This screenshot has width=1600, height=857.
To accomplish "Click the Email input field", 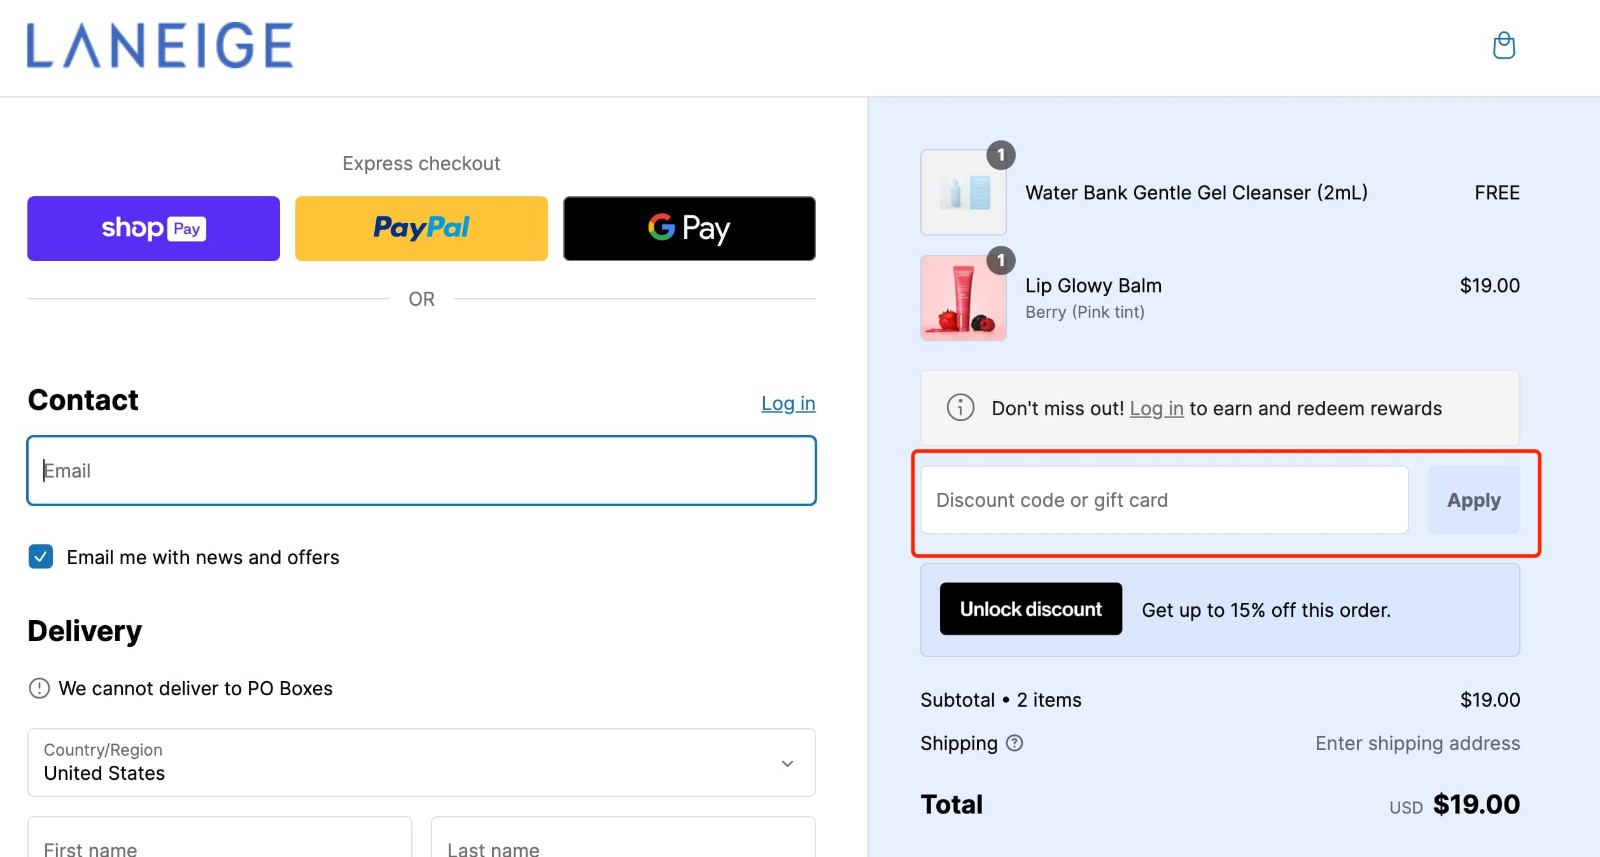I will (421, 470).
